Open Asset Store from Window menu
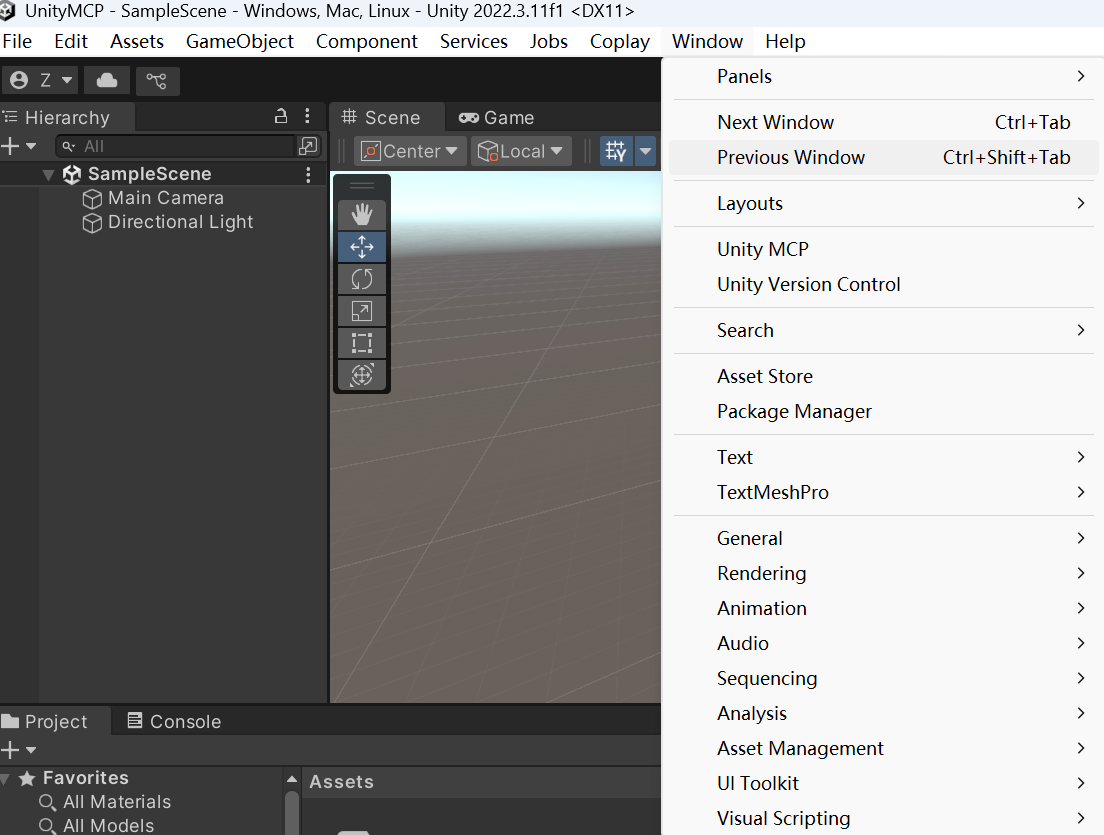Screen dimensions: 1104x835 click(883, 377)
